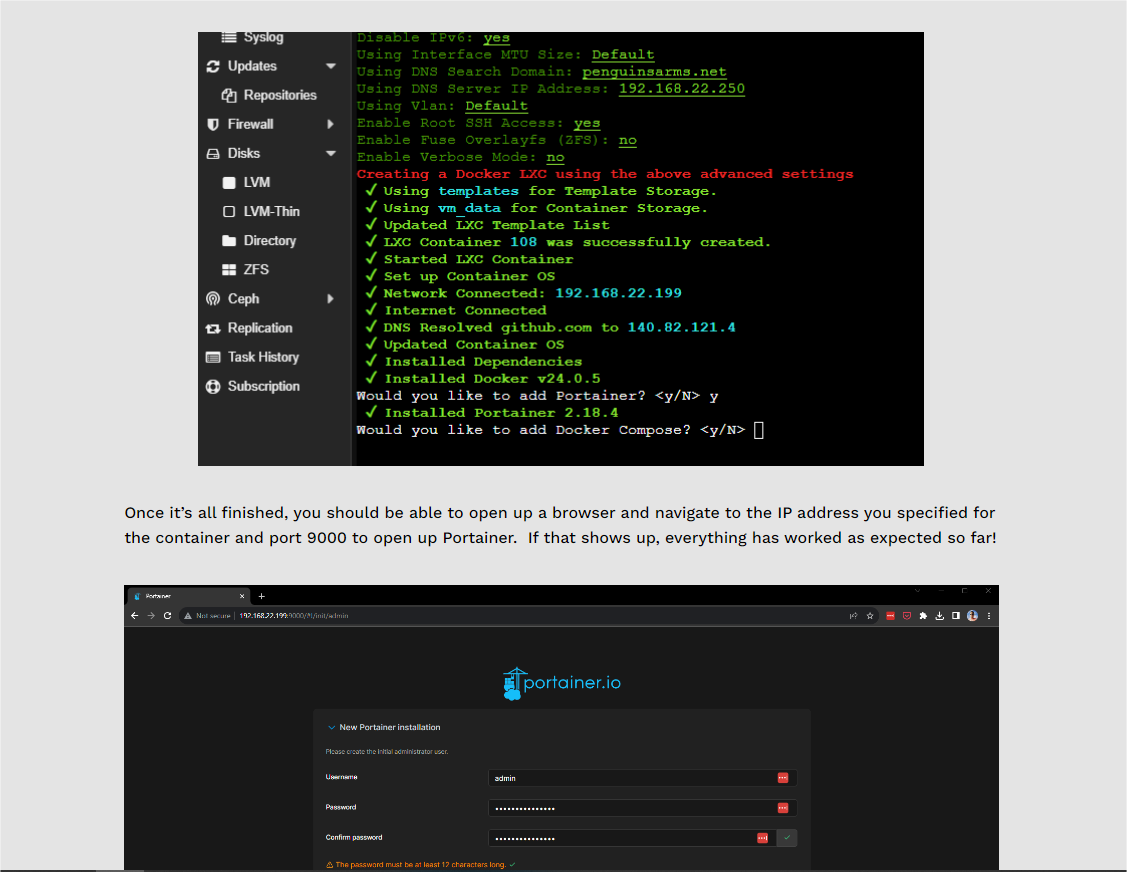
Task: Open Repositories in the Proxmox sidebar
Action: (280, 95)
